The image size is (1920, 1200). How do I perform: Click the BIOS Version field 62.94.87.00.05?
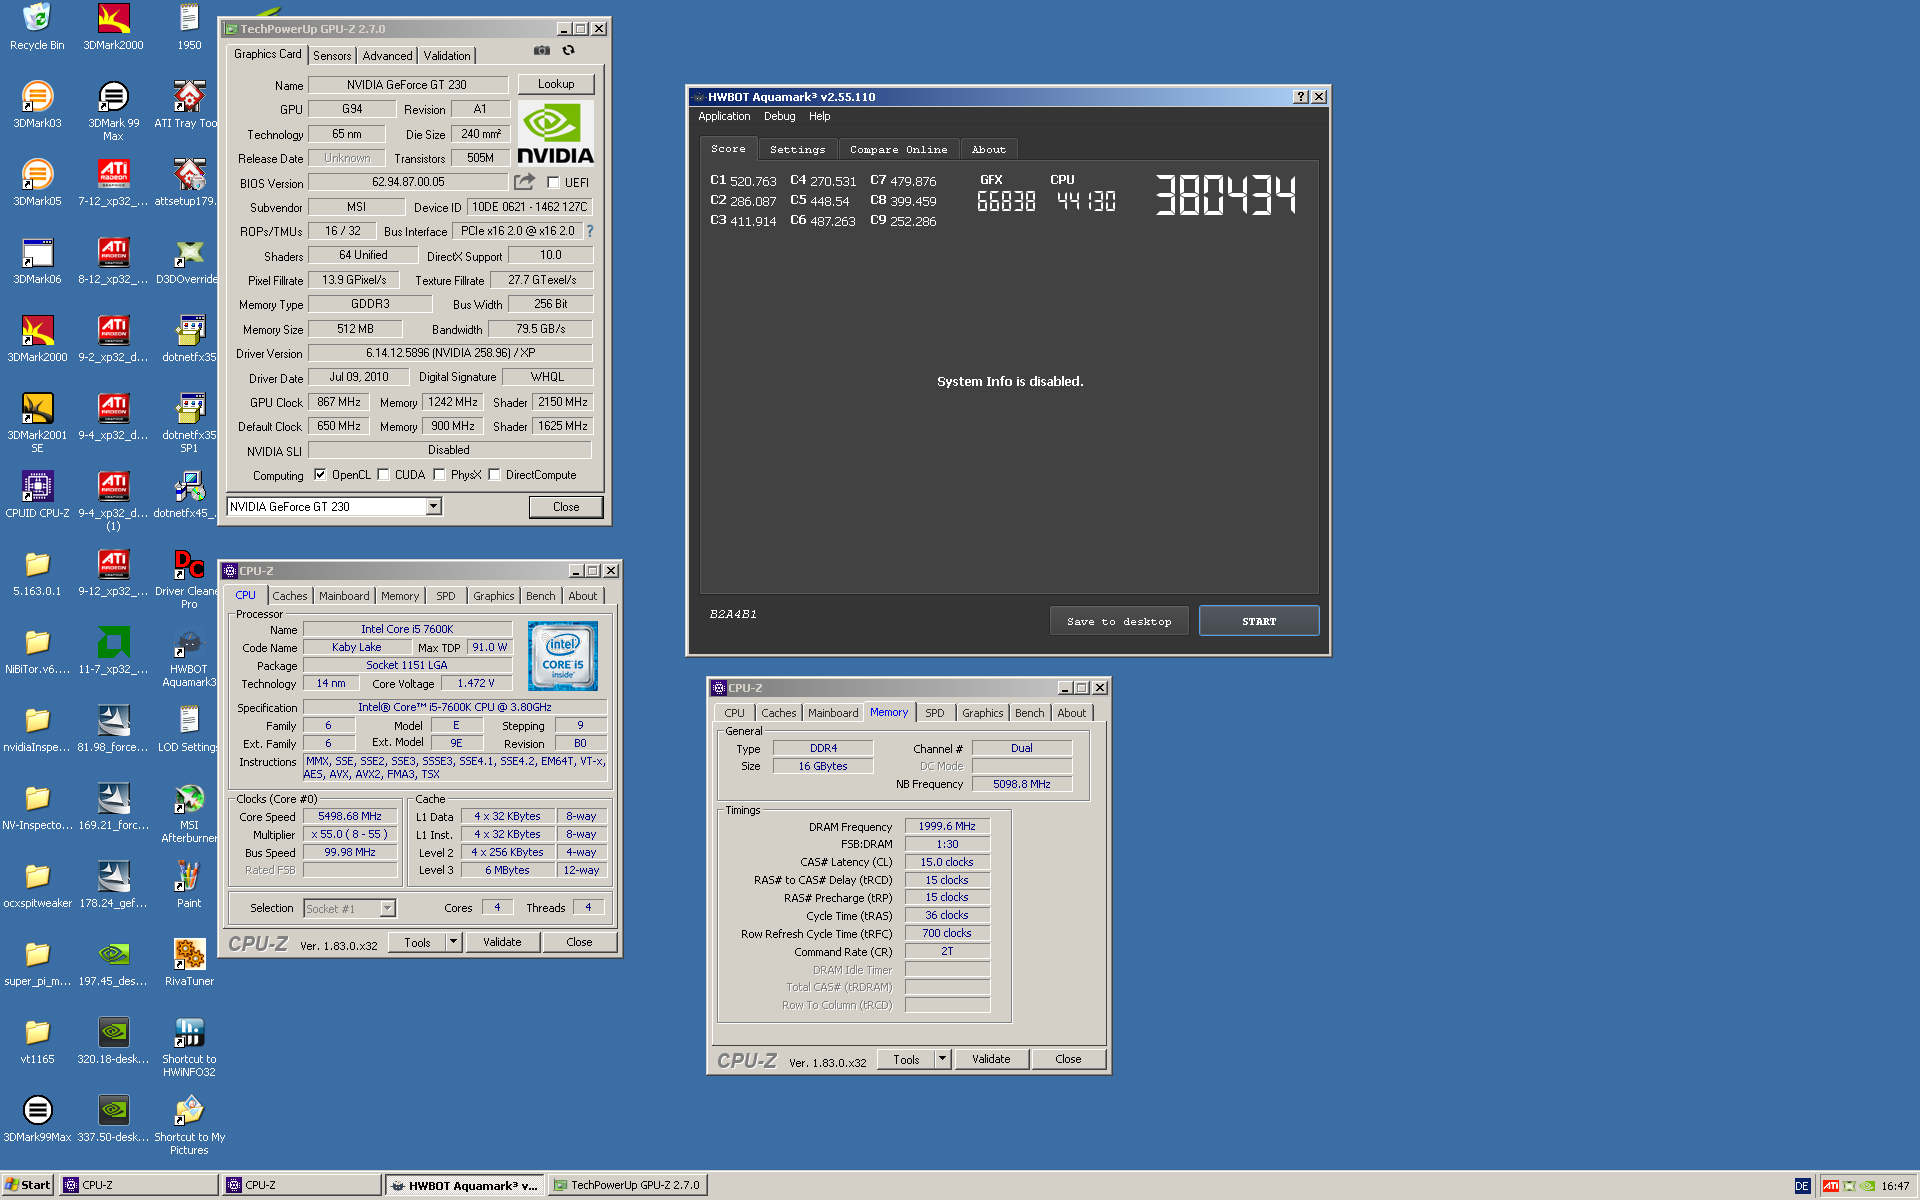(408, 182)
